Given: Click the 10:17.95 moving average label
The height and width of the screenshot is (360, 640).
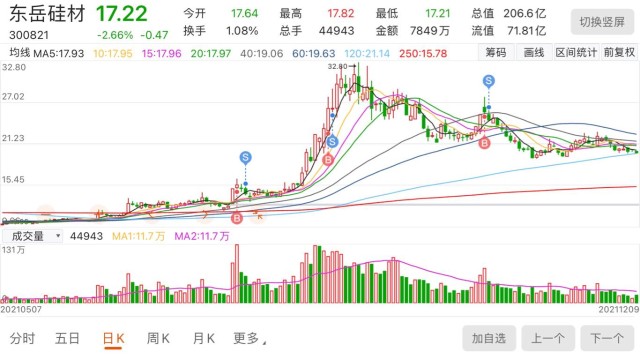Looking at the screenshot, I should (113, 53).
